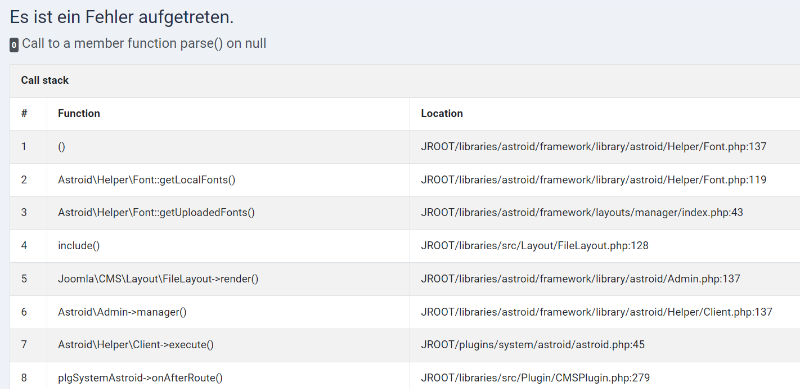Image resolution: width=800 pixels, height=389 pixels.
Task: Click the Font.php:137 location path
Action: [x=593, y=147]
